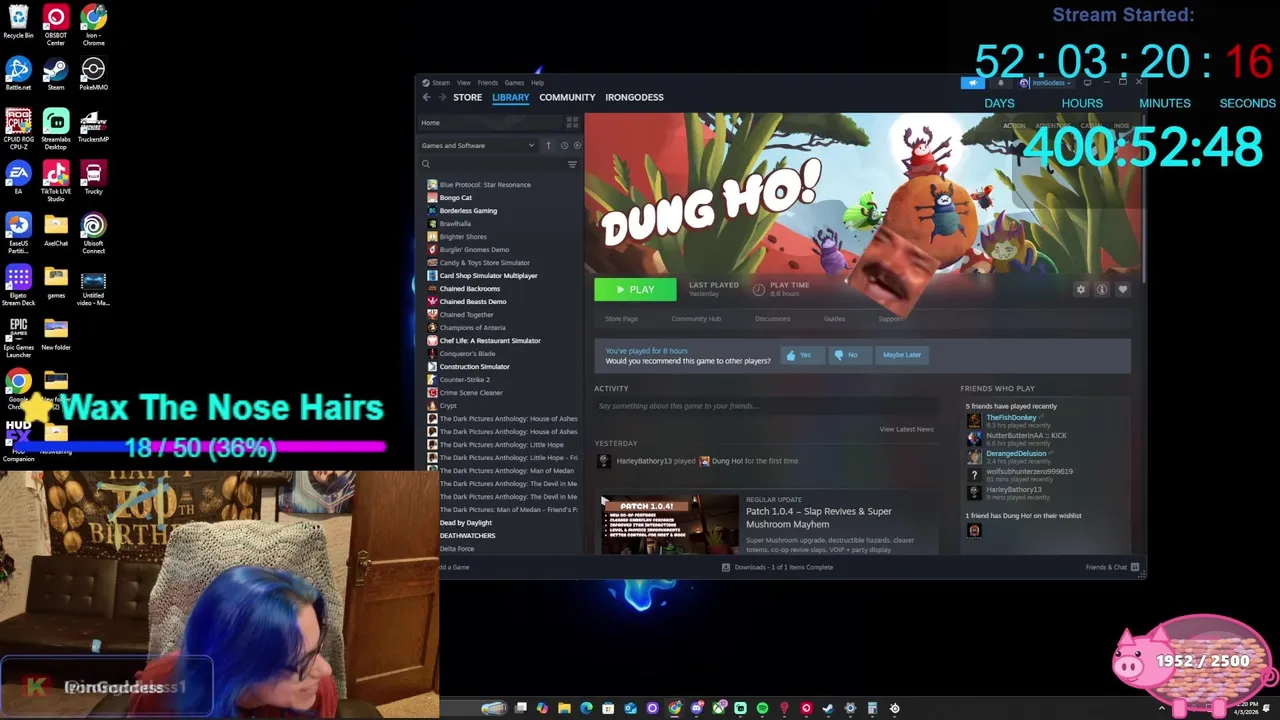Open the Discussions link
The image size is (1280, 720).
pos(772,319)
